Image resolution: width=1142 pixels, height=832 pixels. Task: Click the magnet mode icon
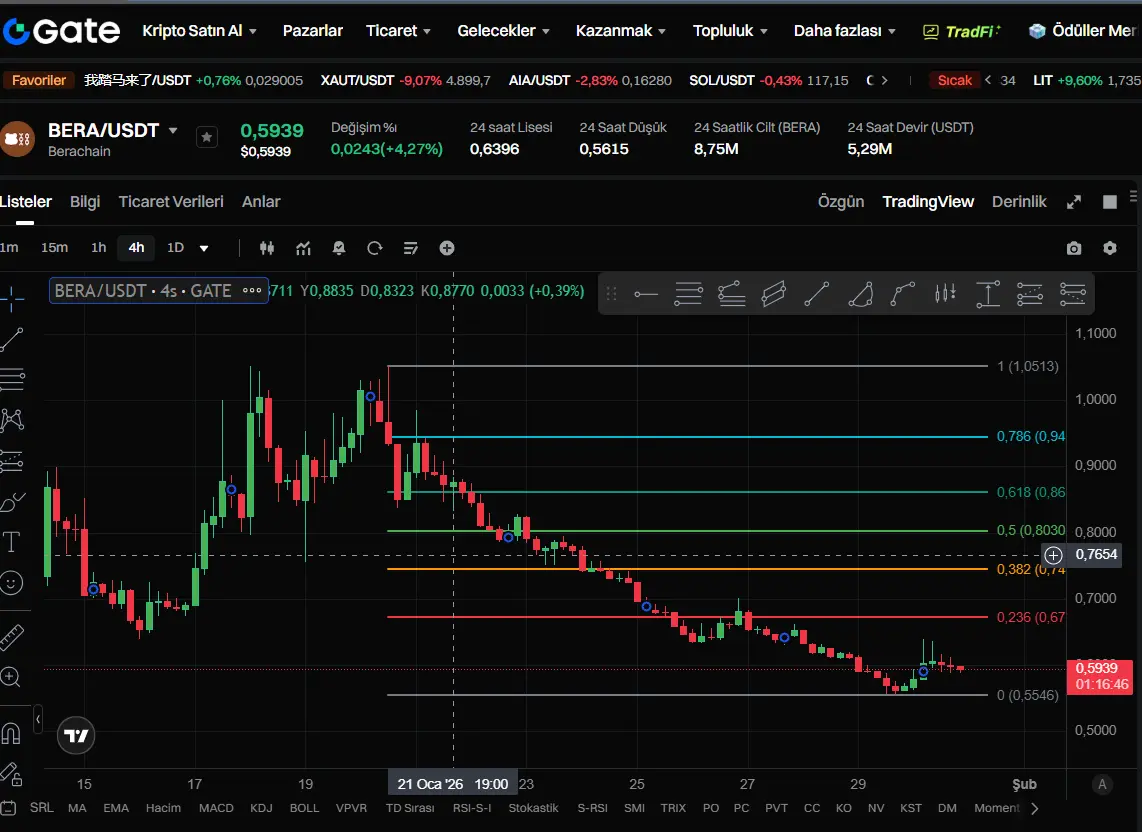(11, 733)
